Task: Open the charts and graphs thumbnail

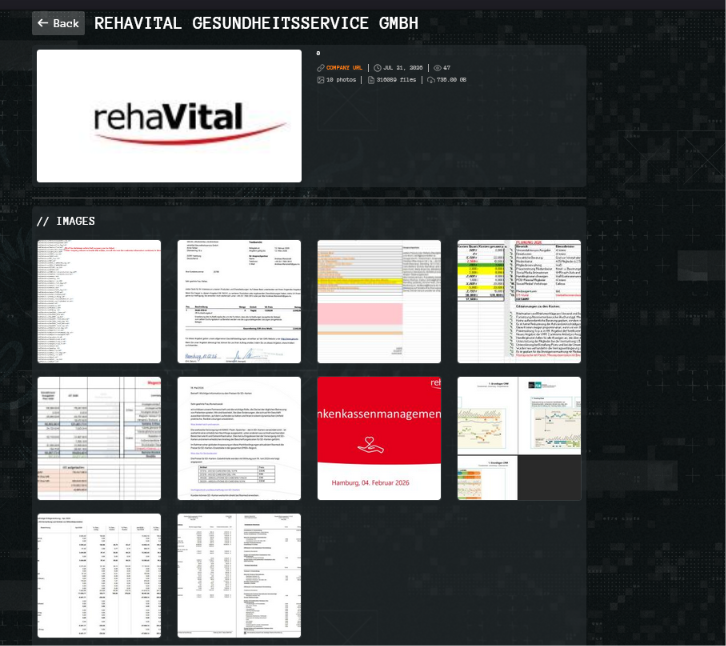Action: click(x=519, y=439)
